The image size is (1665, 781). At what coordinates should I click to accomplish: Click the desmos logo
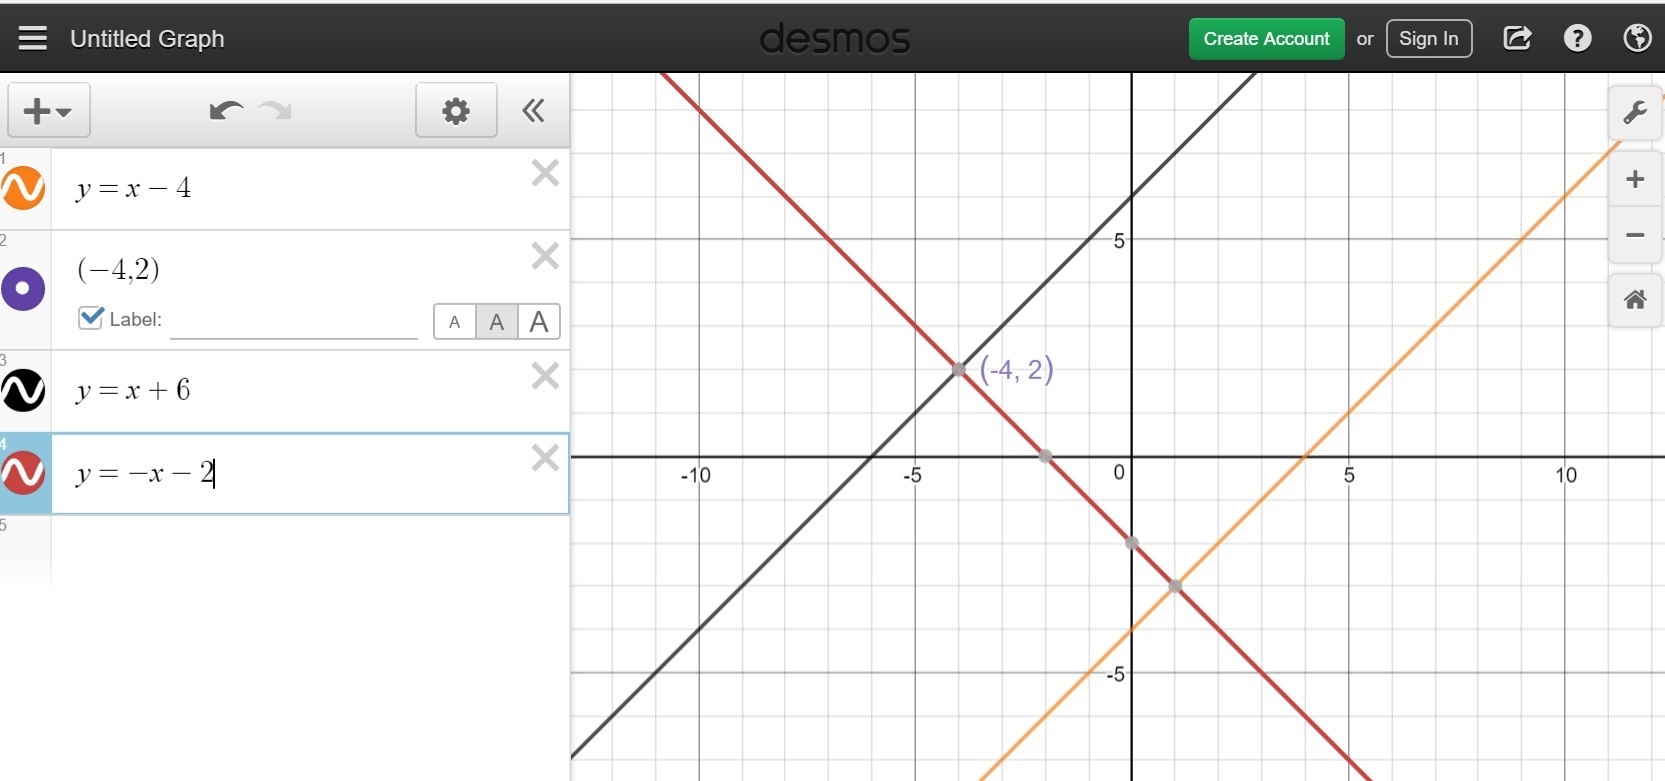[835, 39]
